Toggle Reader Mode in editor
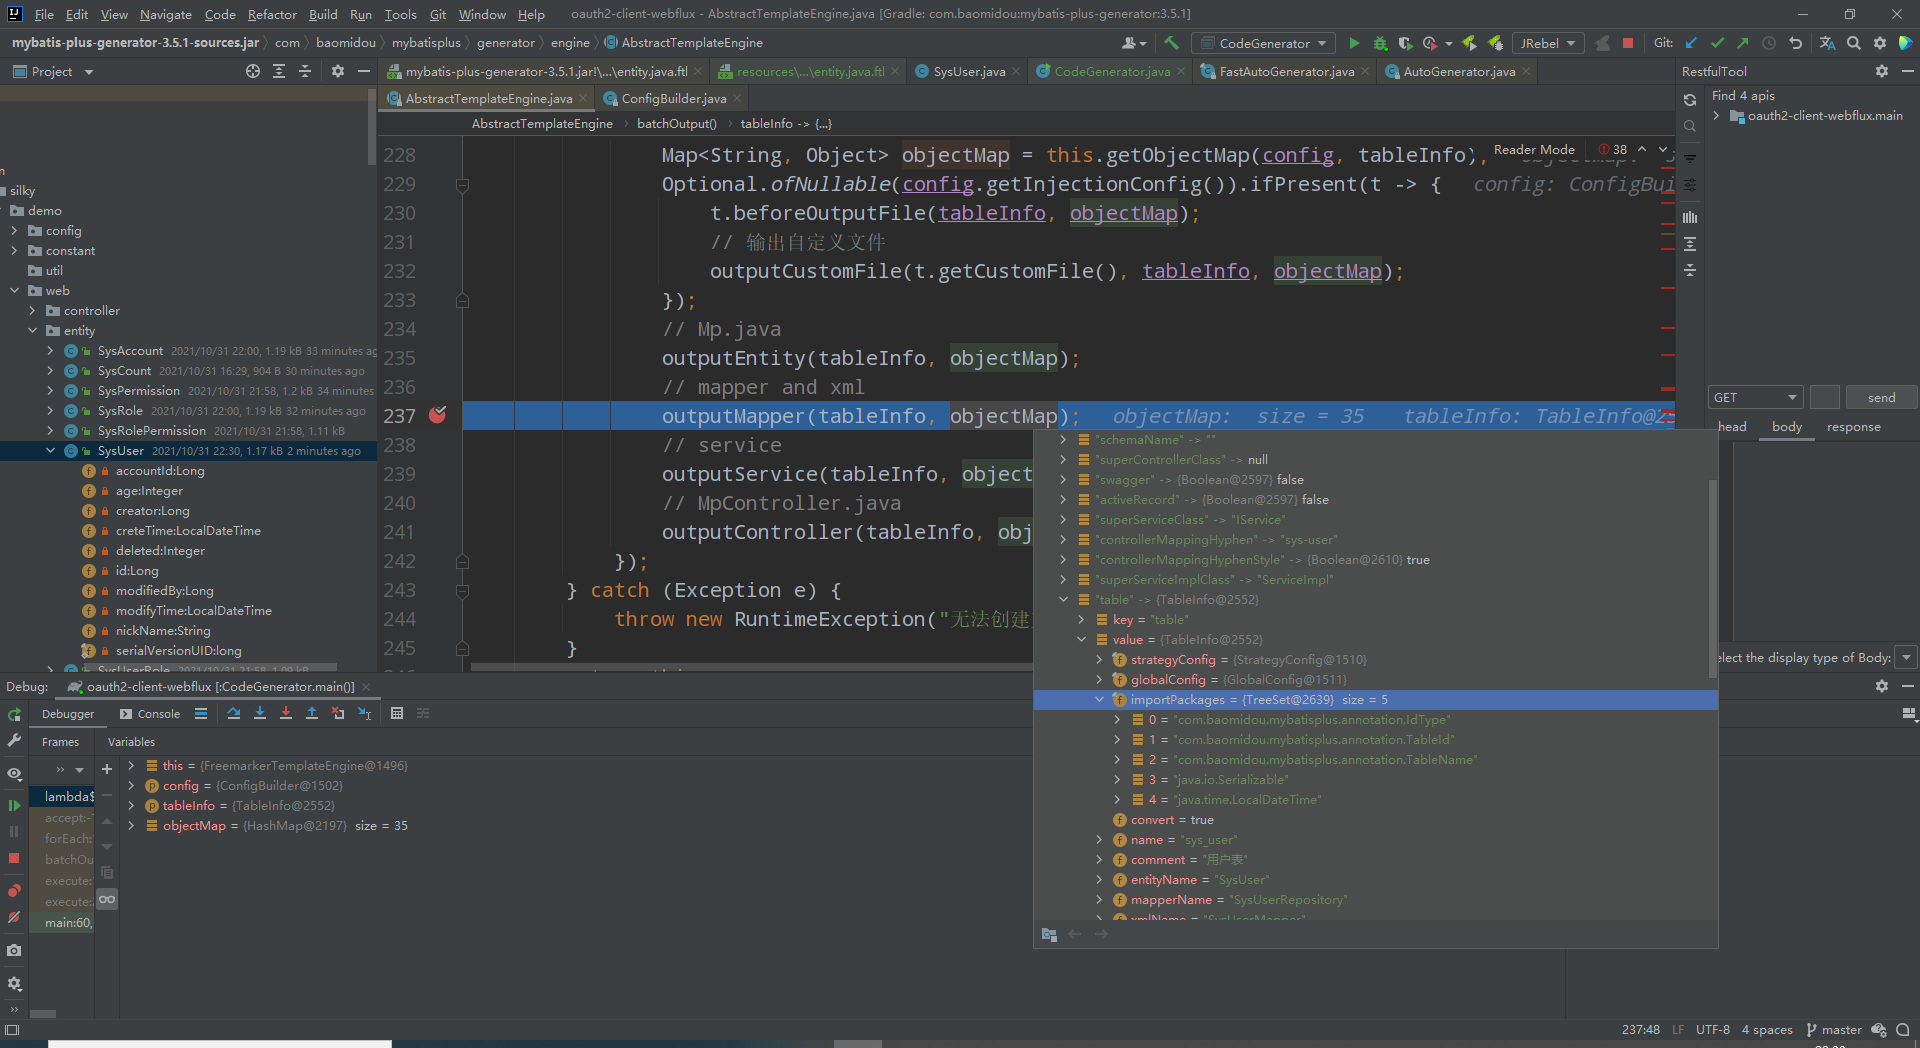 point(1534,149)
